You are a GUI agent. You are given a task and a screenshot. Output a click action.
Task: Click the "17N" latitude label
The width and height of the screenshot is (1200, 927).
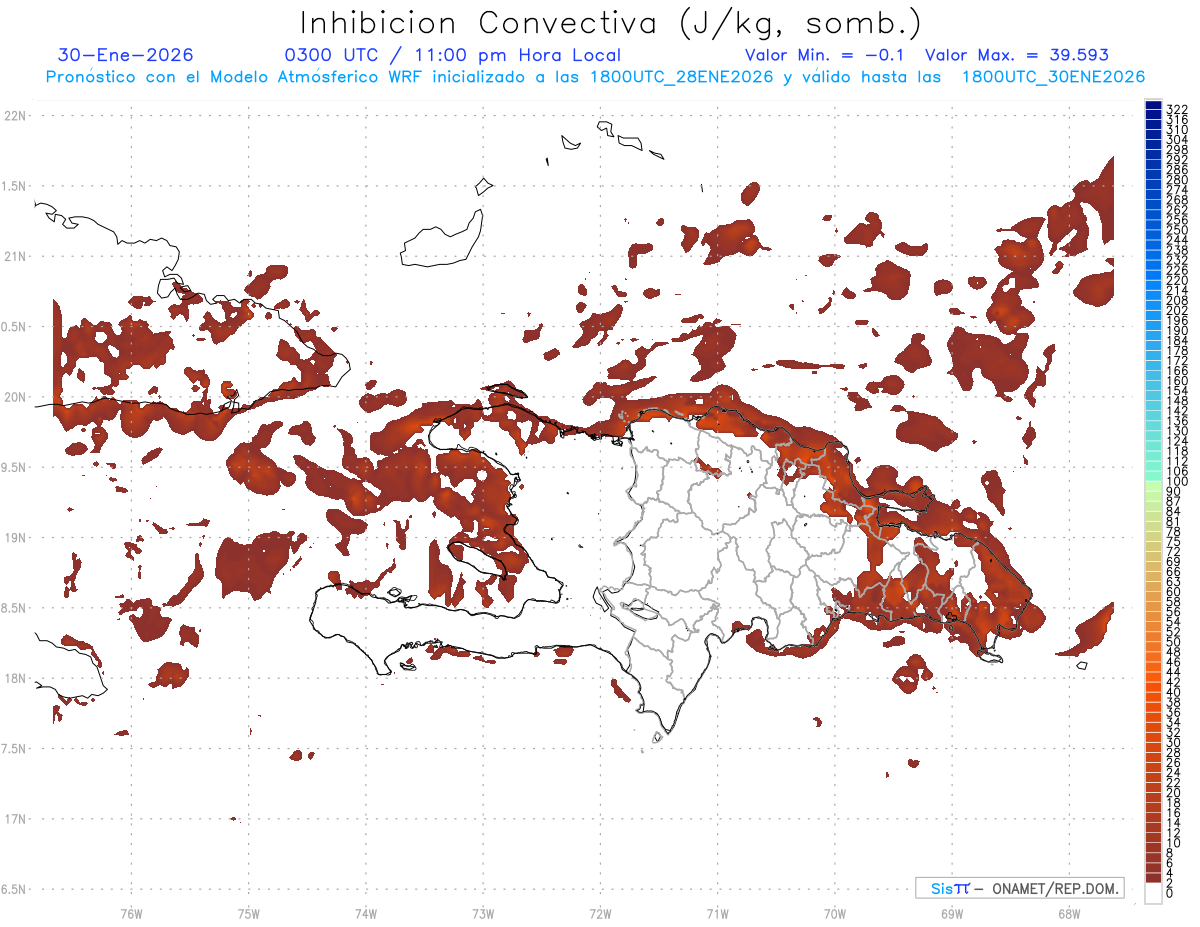click(x=15, y=819)
